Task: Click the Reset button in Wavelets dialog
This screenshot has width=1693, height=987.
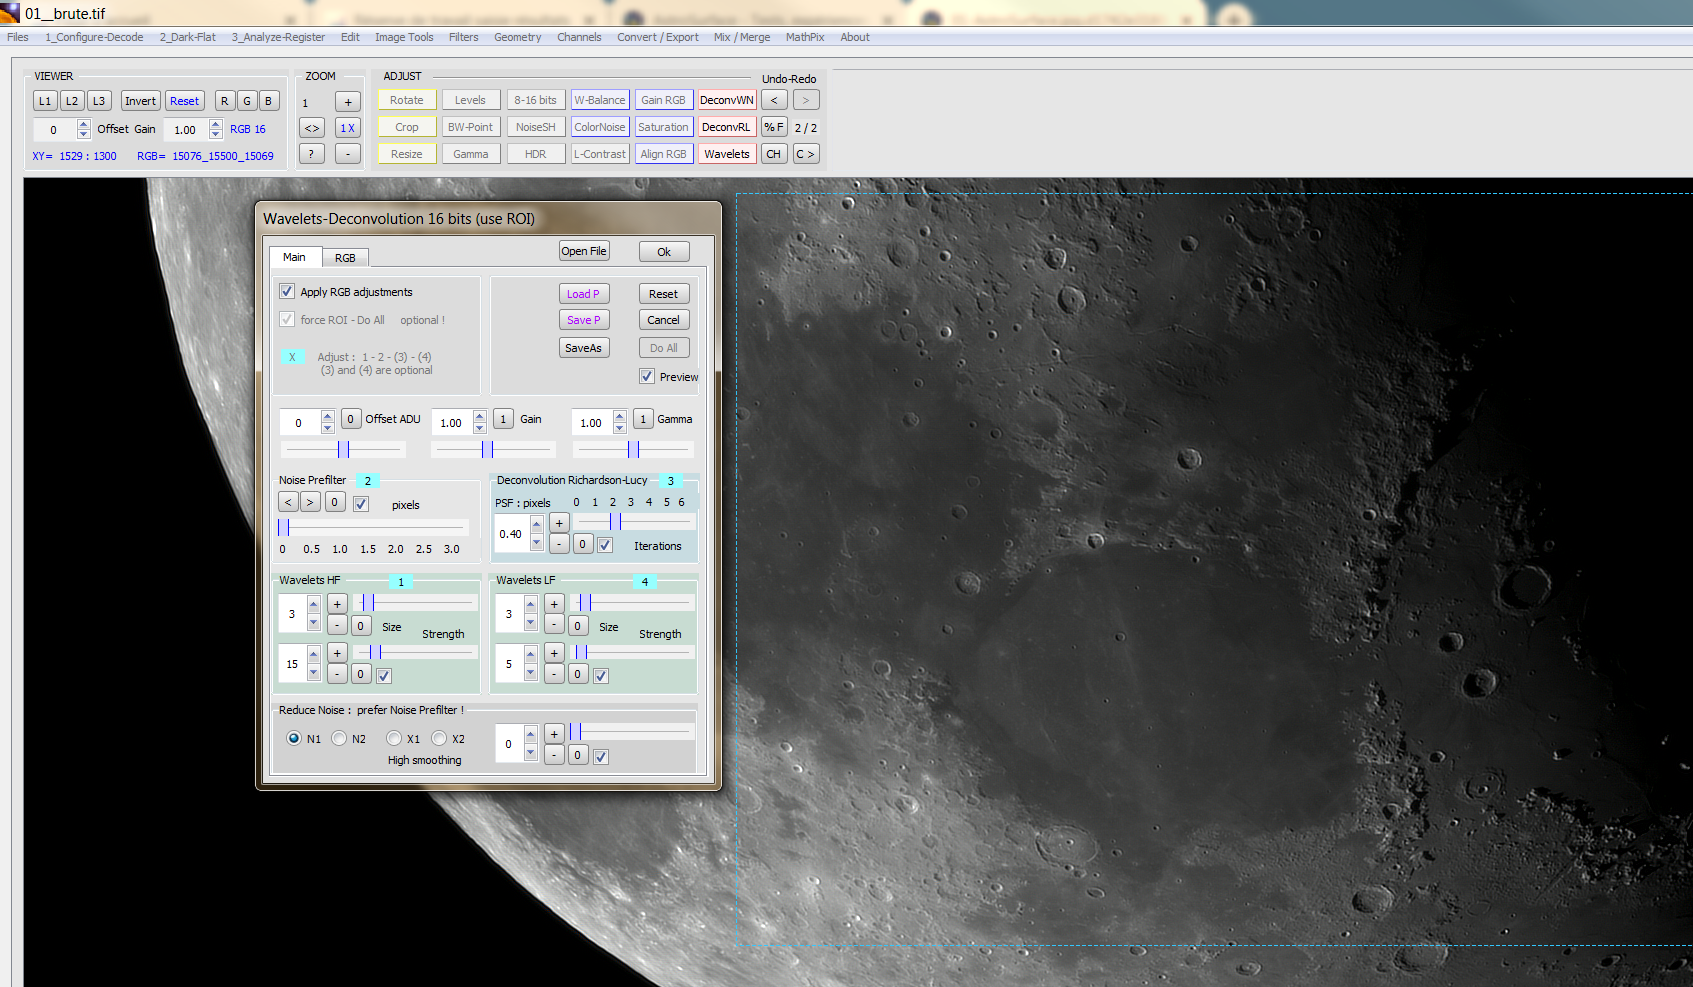Action: click(x=663, y=294)
